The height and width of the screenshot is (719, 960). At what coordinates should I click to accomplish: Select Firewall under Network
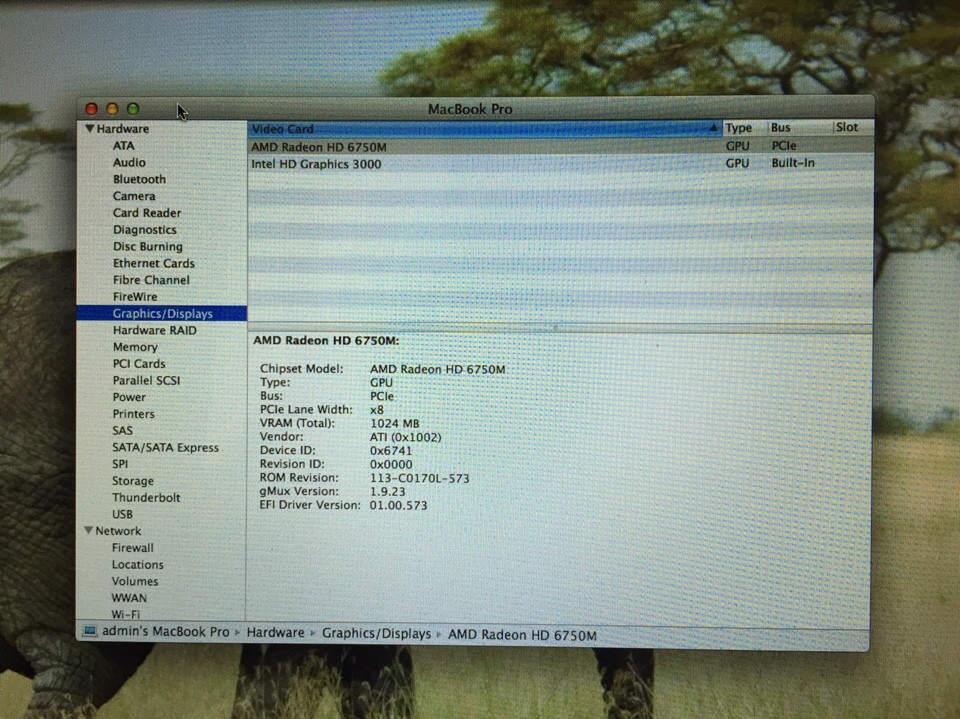[x=132, y=548]
